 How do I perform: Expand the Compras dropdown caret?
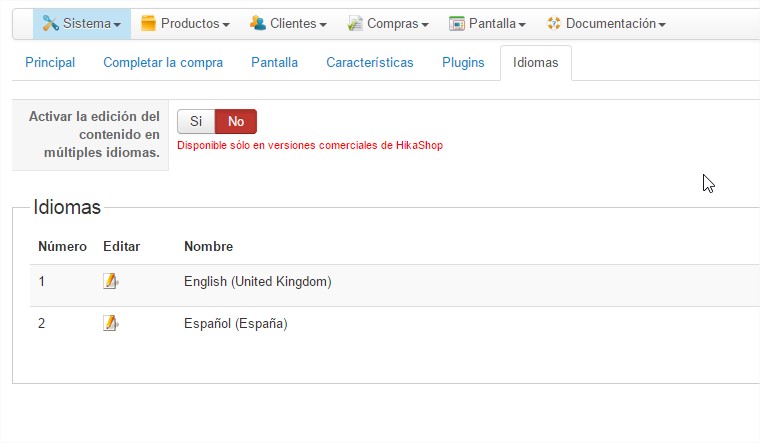pyautogui.click(x=425, y=24)
